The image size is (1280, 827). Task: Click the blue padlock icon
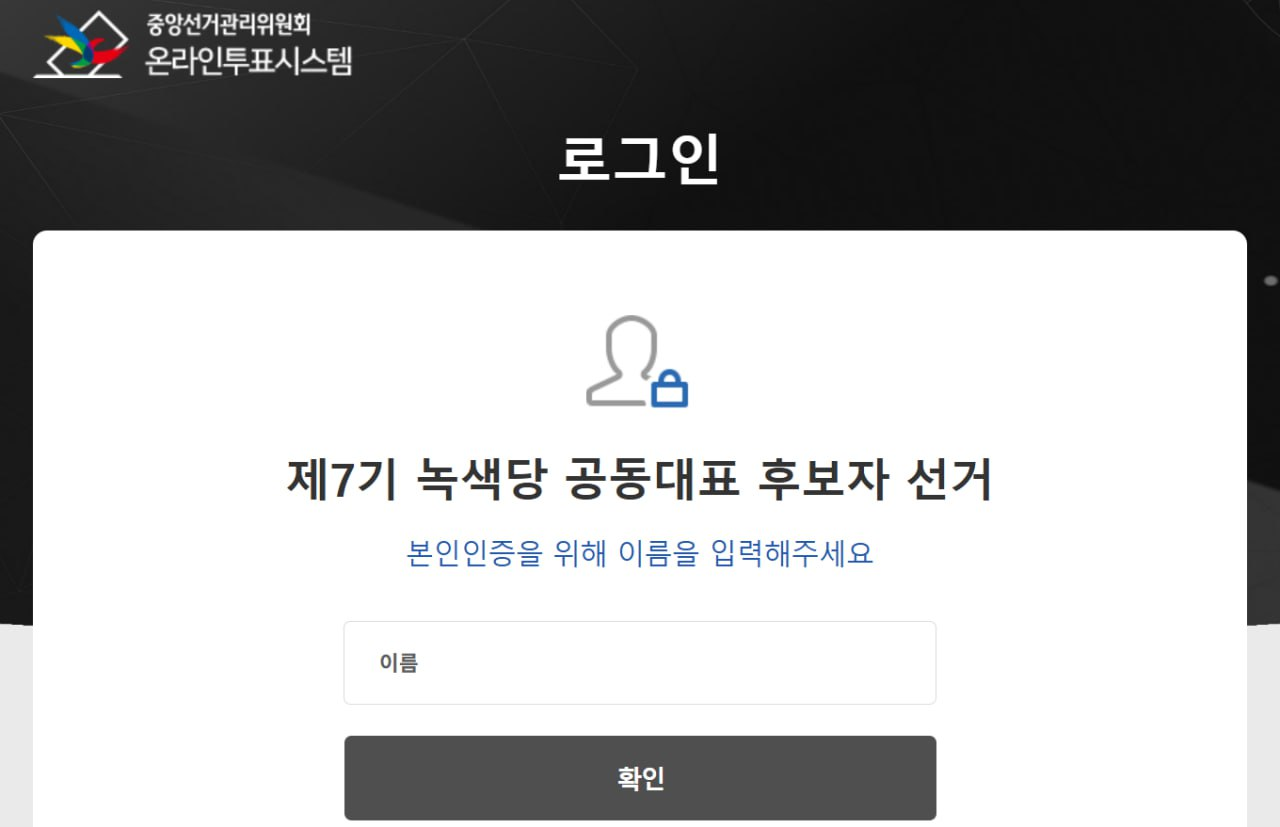(x=669, y=388)
